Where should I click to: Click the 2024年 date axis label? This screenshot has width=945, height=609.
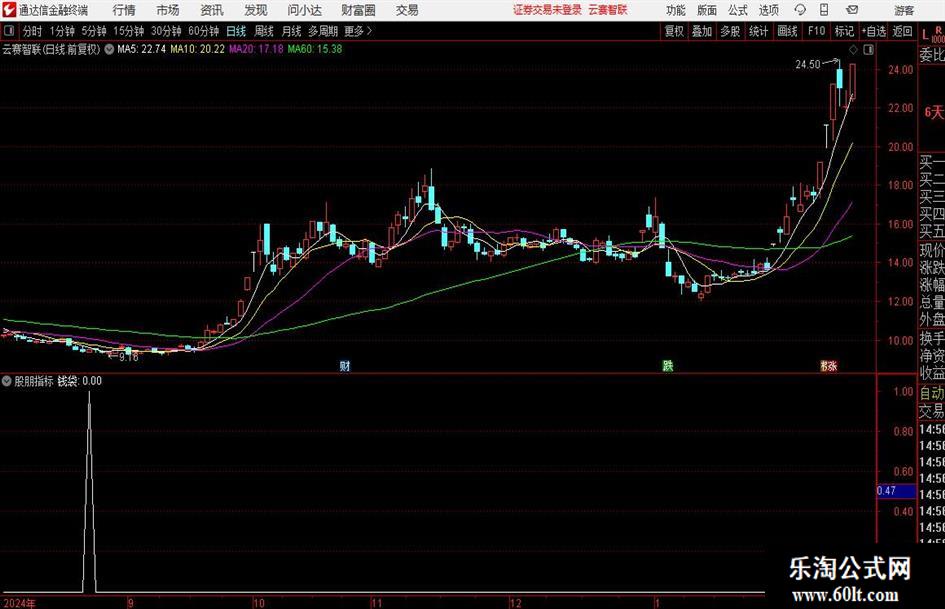[19, 603]
